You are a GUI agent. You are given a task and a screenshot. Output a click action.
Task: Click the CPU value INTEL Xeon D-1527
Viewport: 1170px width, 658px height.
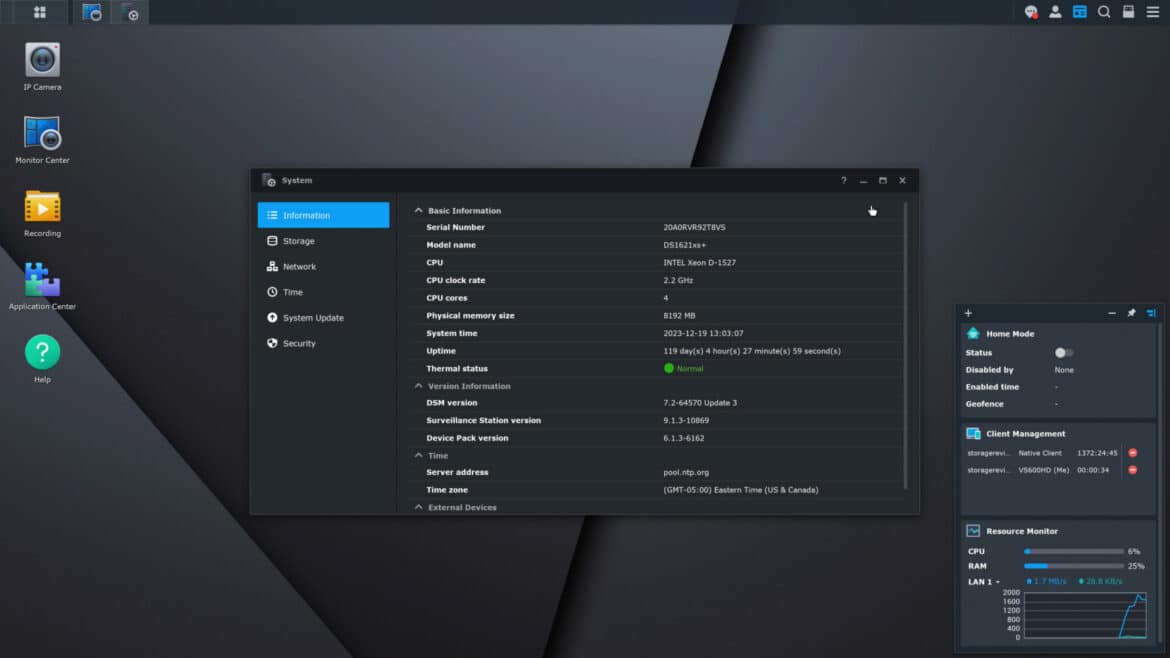click(x=699, y=263)
